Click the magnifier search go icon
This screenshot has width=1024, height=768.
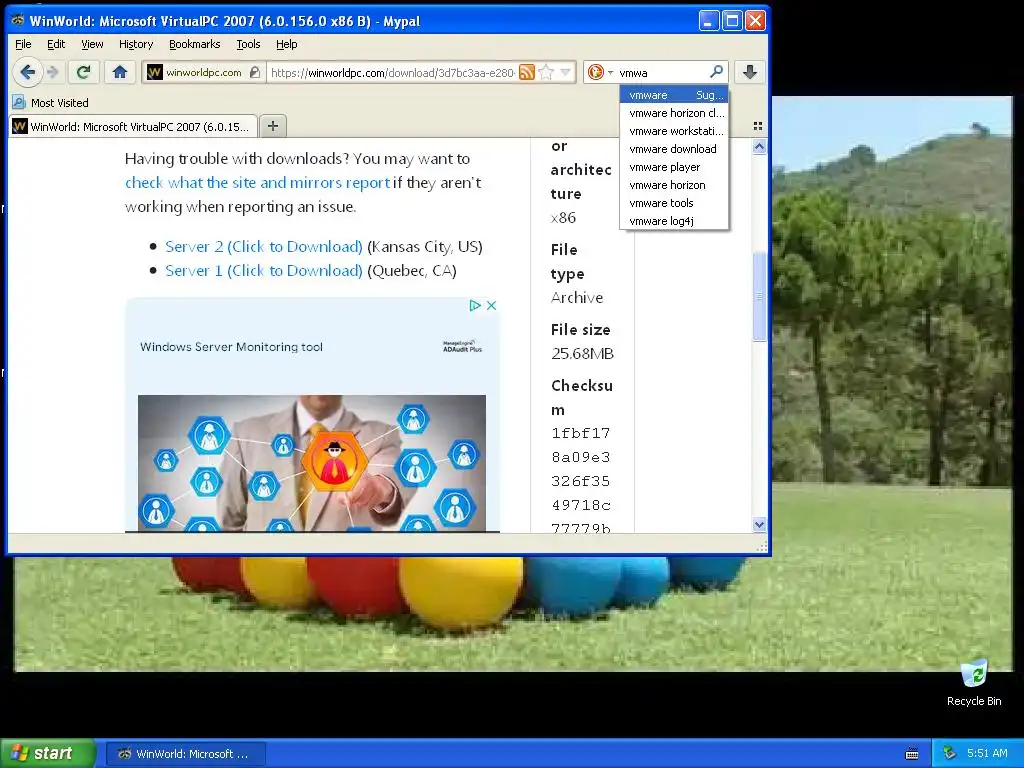tap(716, 71)
